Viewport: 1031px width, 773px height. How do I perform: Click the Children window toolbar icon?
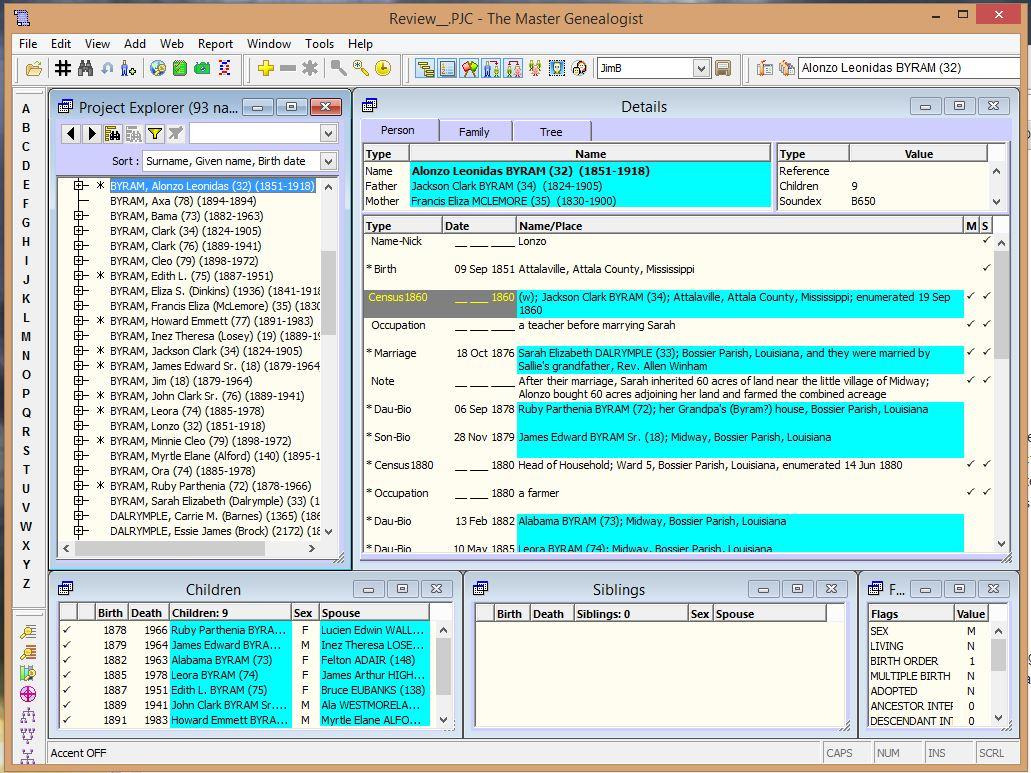491,68
